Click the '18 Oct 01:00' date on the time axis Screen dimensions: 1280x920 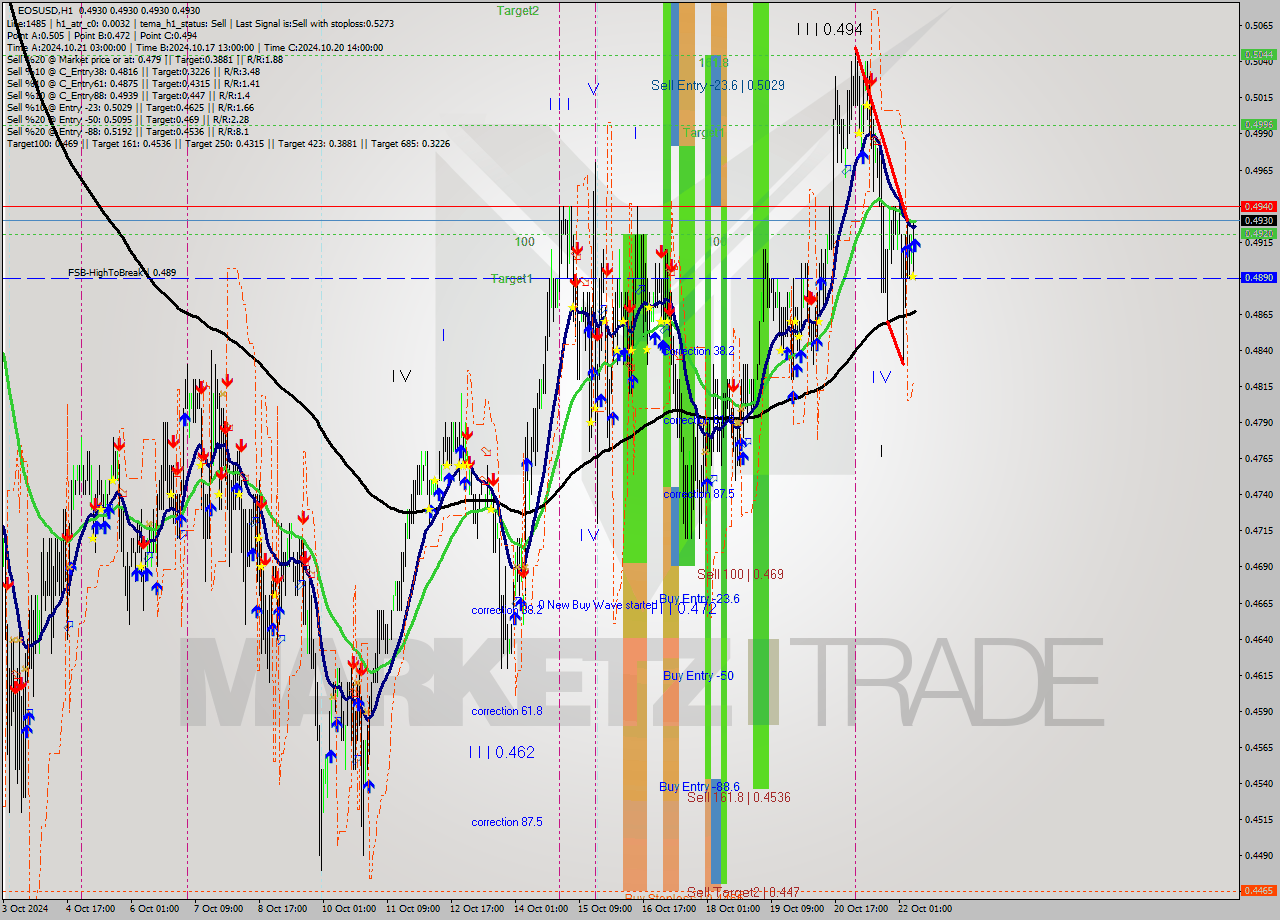tap(733, 909)
